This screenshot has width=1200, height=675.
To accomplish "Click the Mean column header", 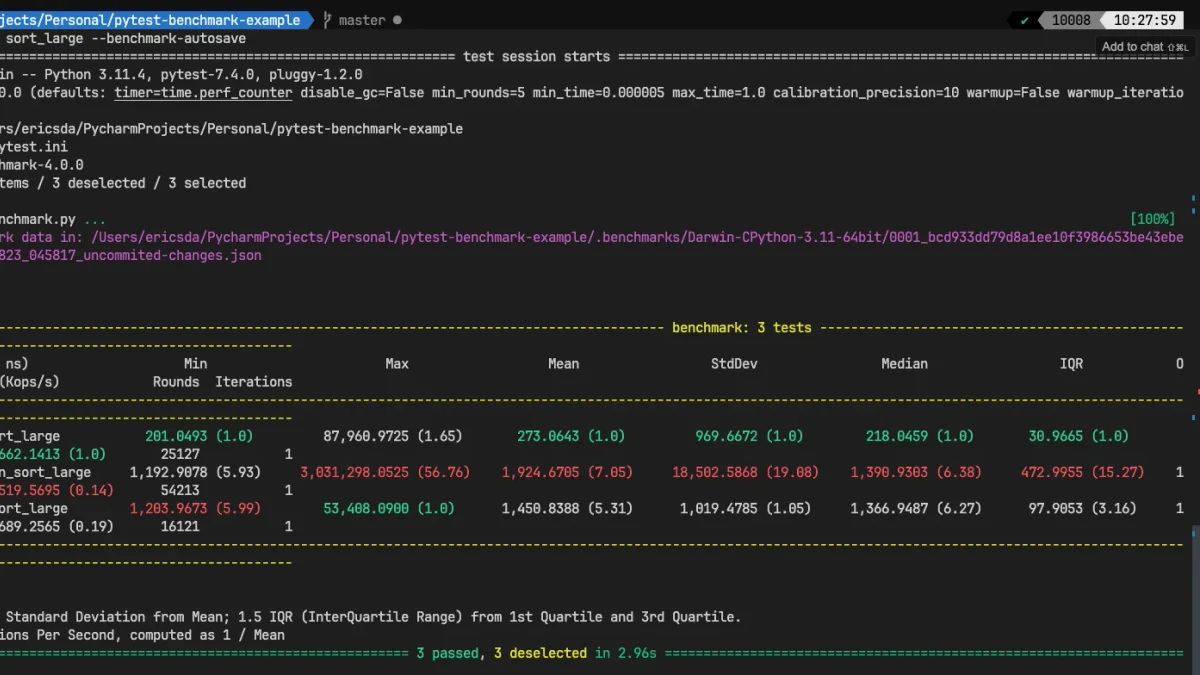I will coord(563,363).
